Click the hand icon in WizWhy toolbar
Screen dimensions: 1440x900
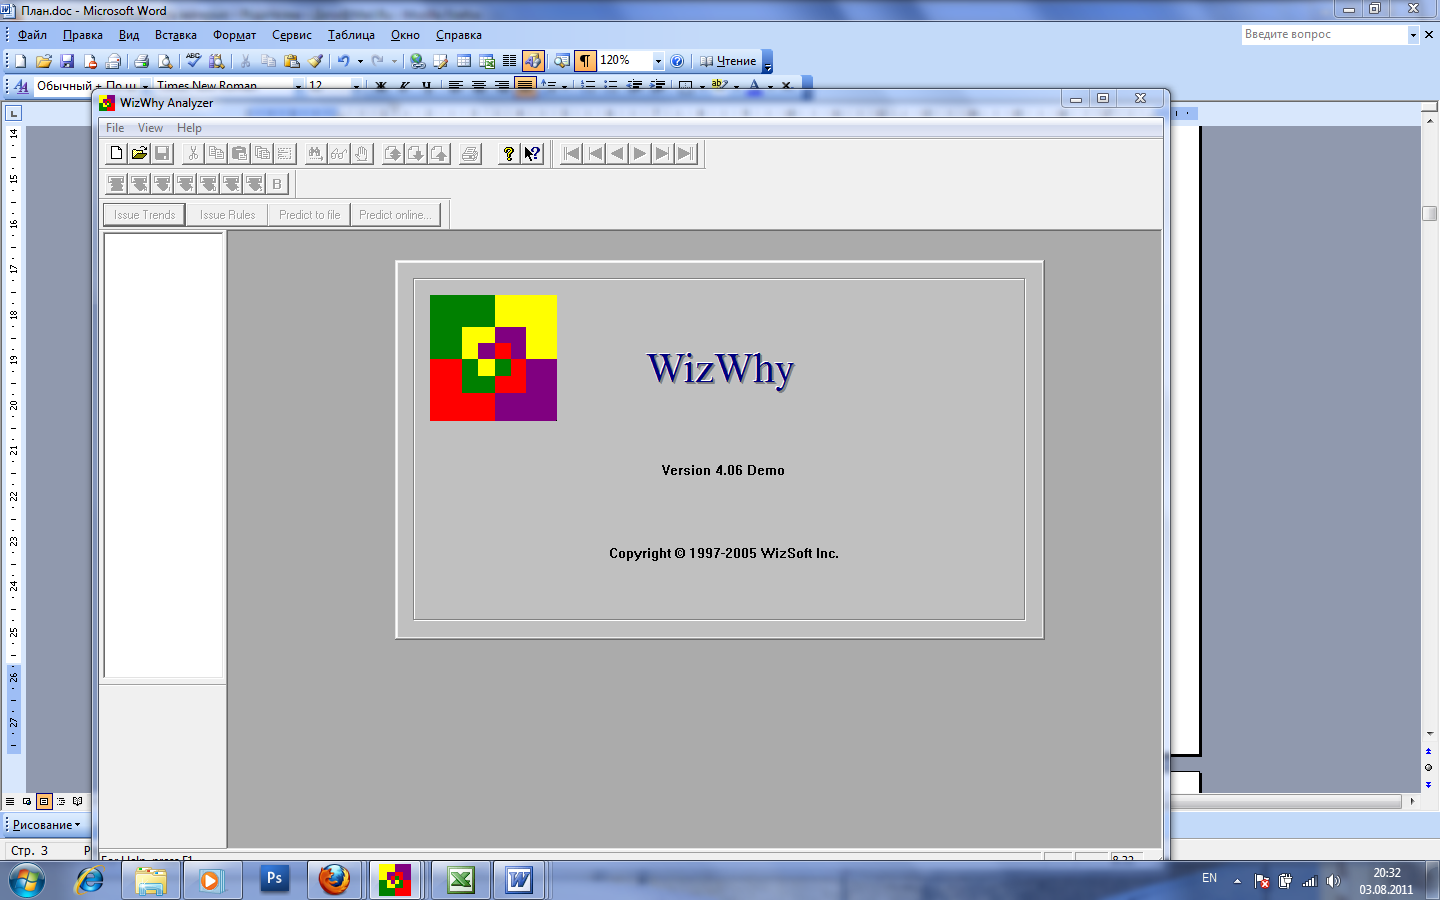point(361,153)
